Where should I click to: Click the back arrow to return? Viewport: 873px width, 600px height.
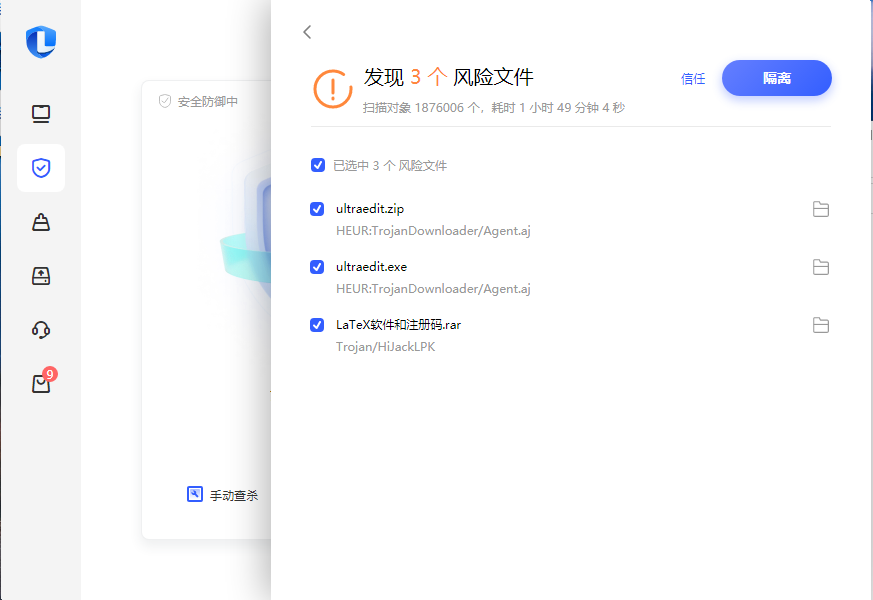click(306, 32)
